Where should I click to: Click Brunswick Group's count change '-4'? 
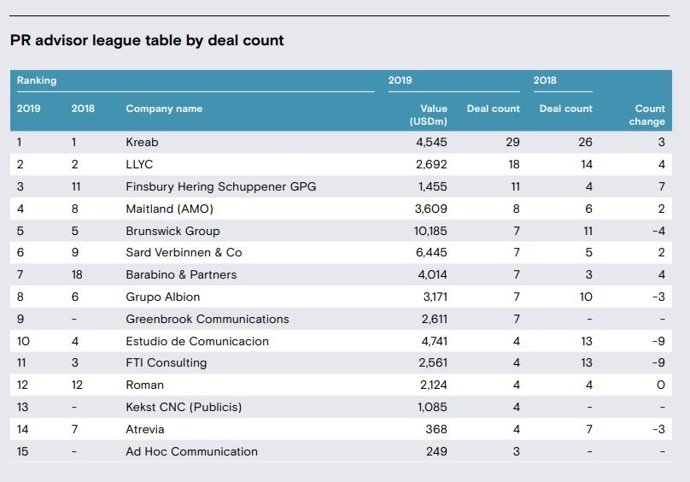click(659, 231)
